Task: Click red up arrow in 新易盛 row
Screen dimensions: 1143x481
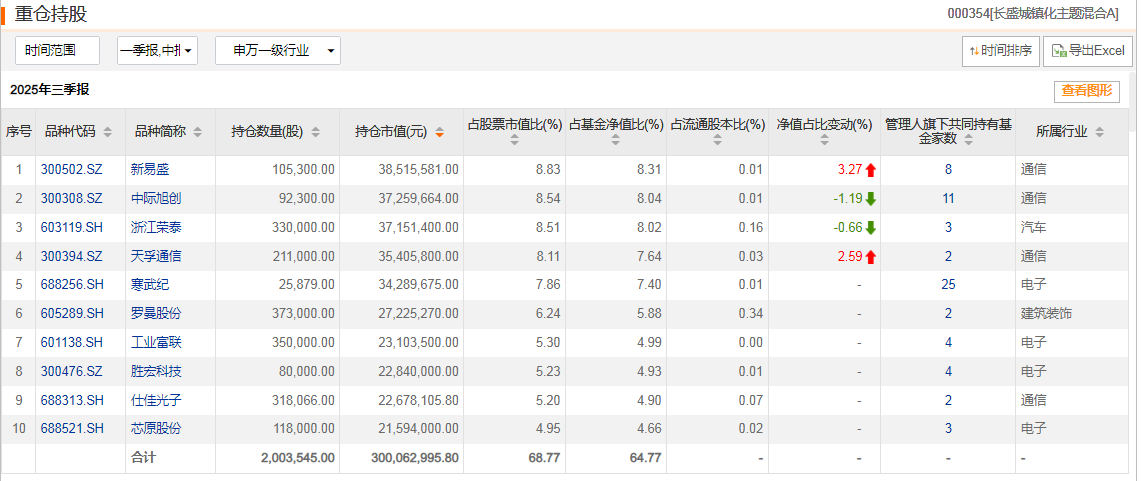Action: point(870,171)
